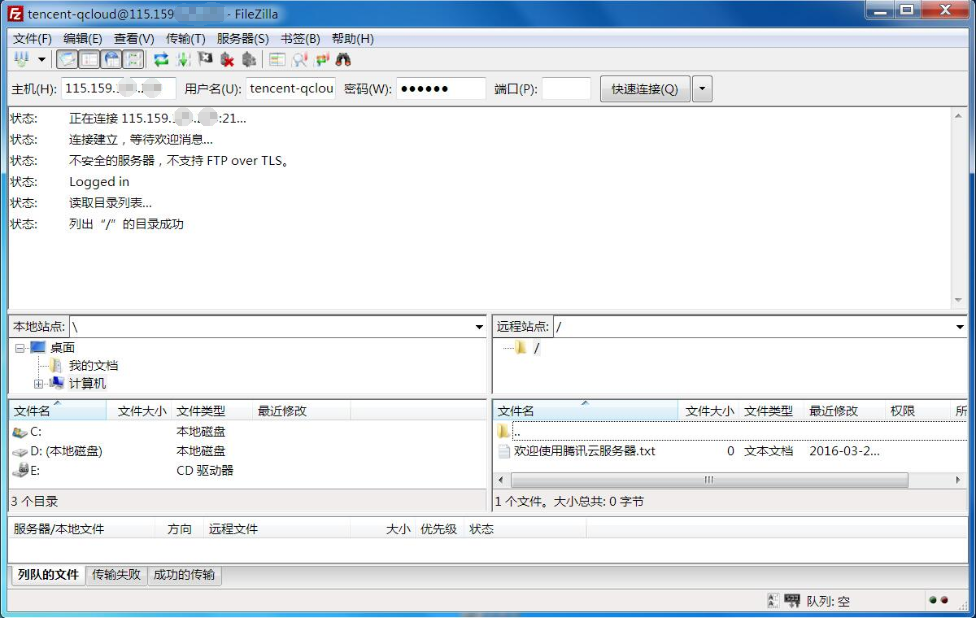Click the reconnect to server icon
This screenshot has height=618, width=976.
click(x=249, y=60)
